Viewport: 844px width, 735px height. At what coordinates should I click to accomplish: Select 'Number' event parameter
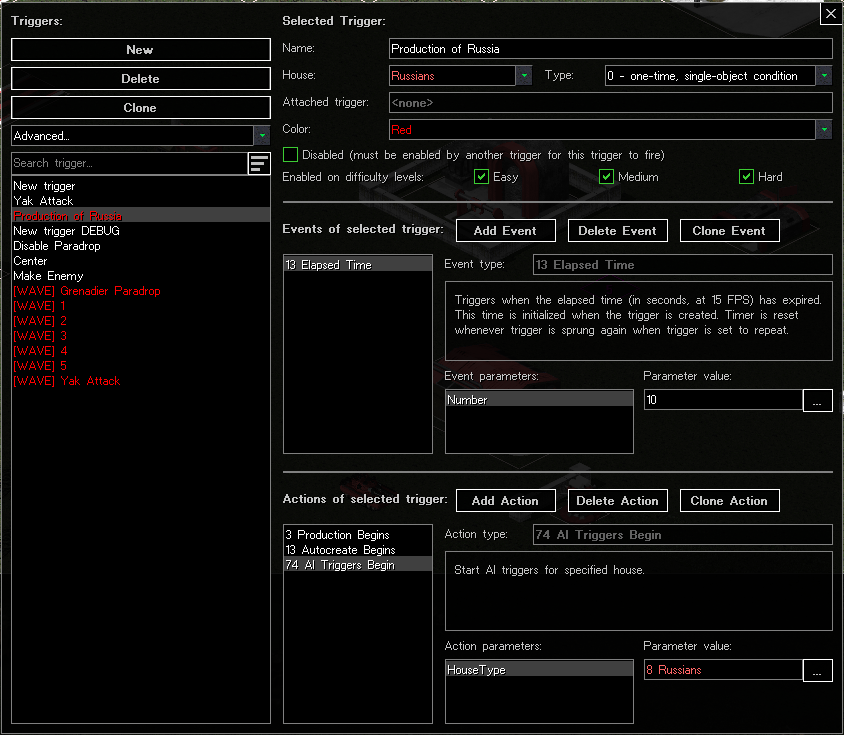[539, 400]
